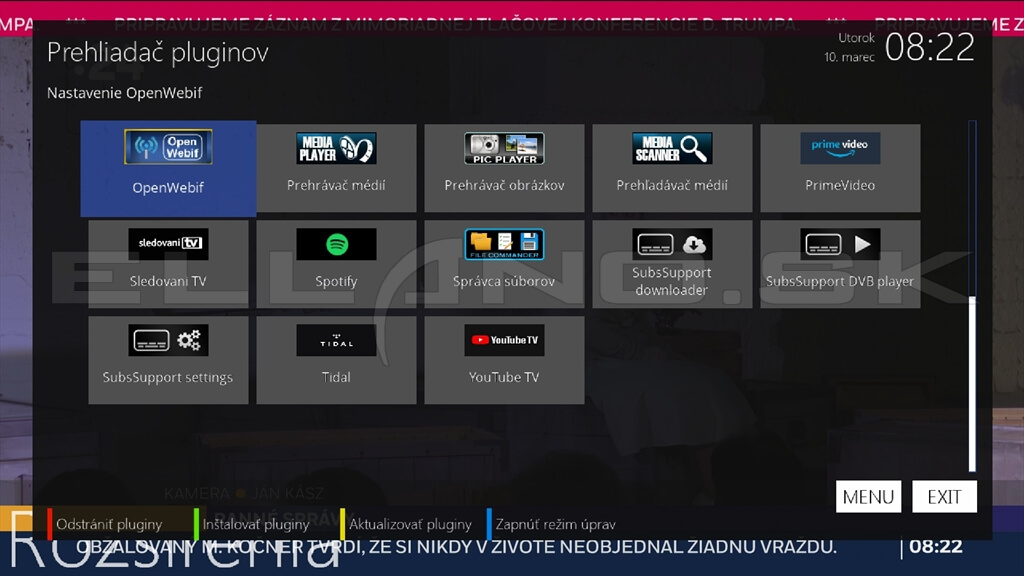
Task: Choose green Inštalovať pluginy option
Action: (x=255, y=524)
